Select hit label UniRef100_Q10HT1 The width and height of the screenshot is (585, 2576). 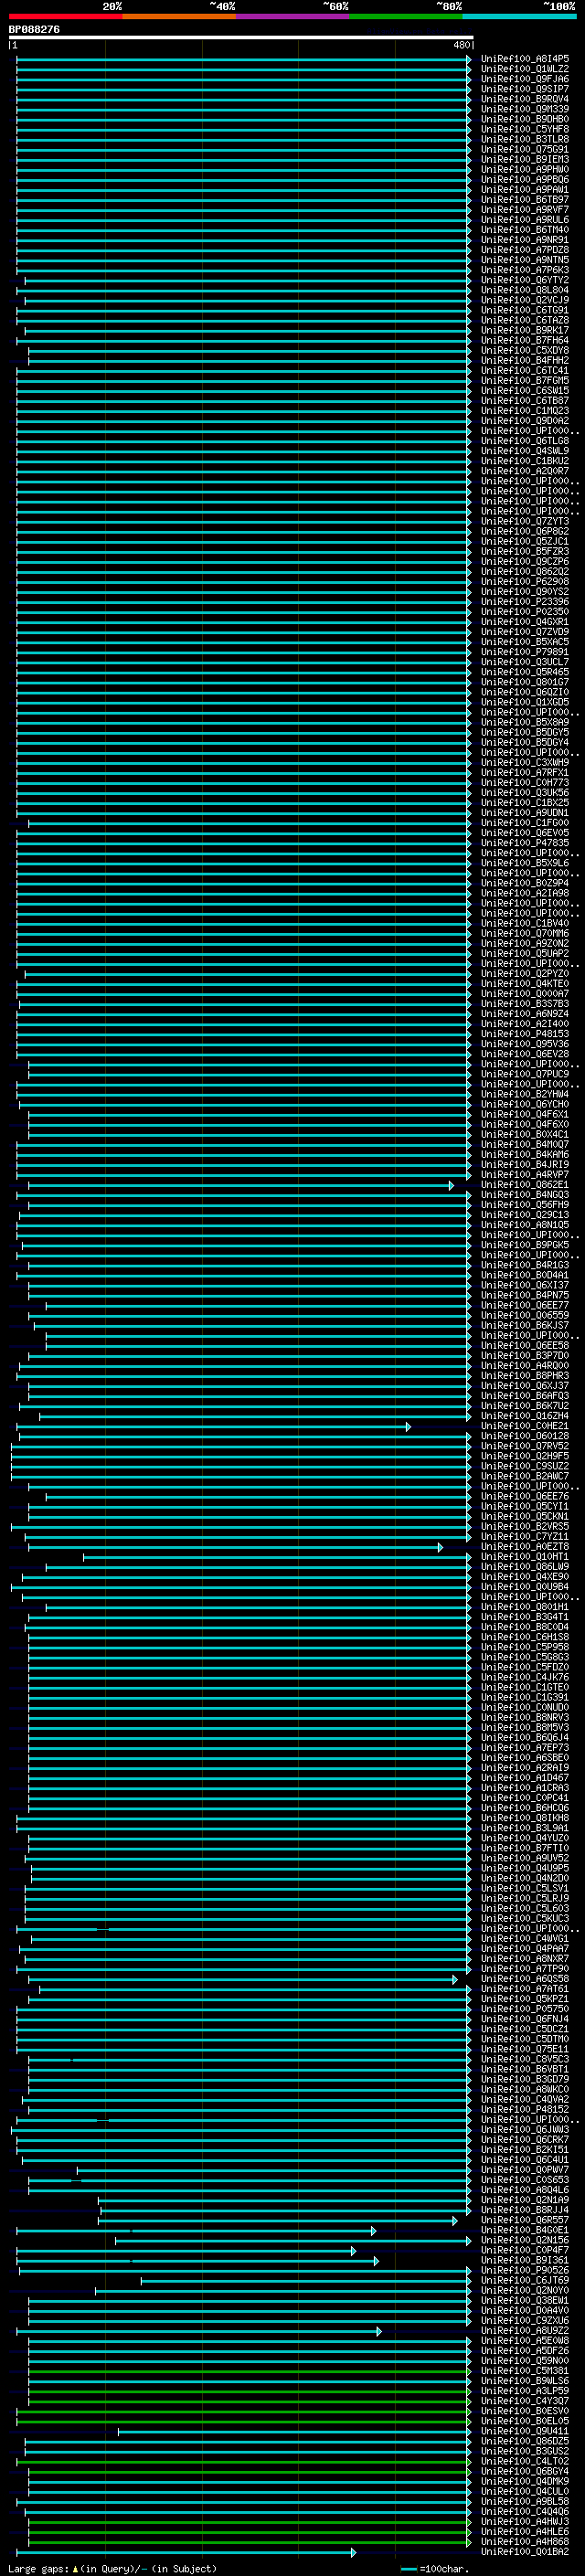[x=524, y=1557]
